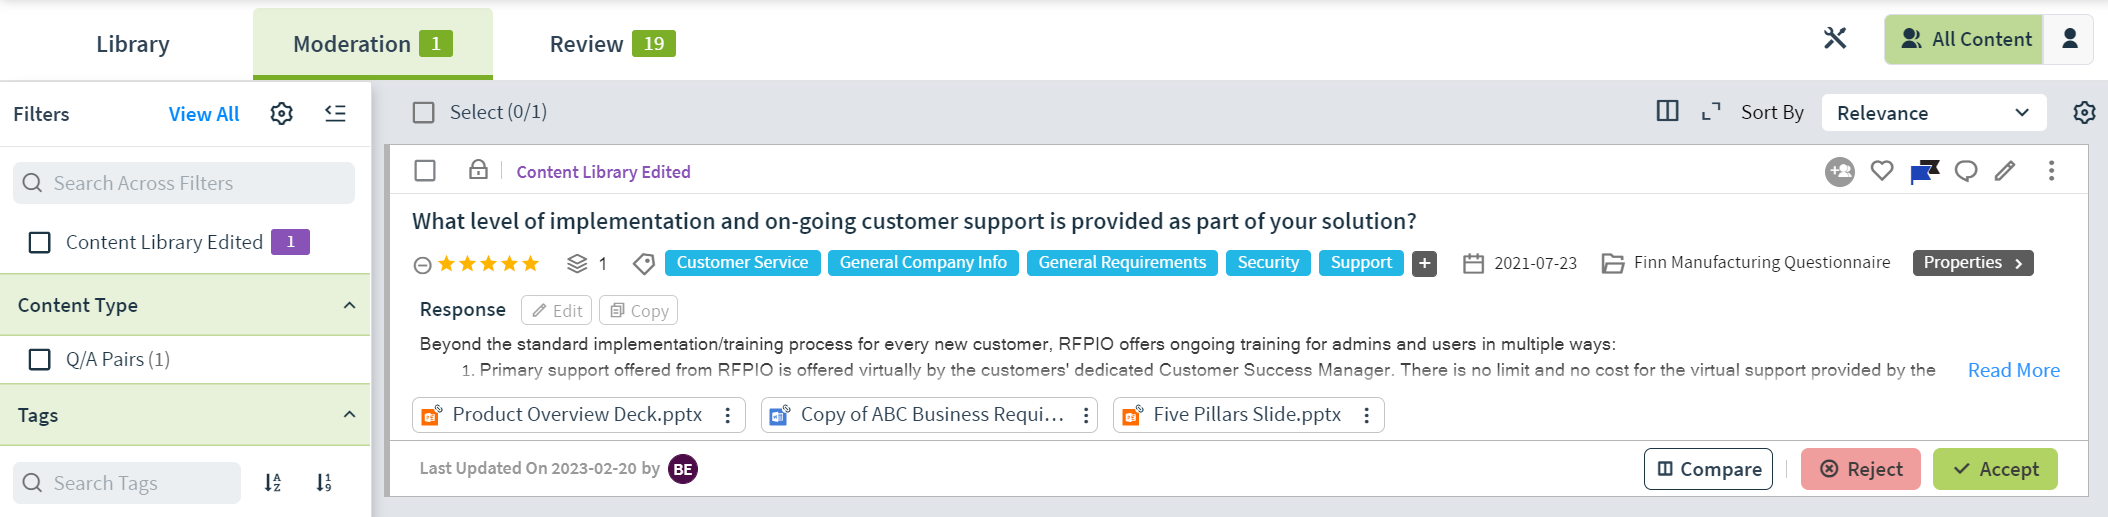Enable the Q/A Pairs checkbox
This screenshot has width=2108, height=517.
point(40,359)
